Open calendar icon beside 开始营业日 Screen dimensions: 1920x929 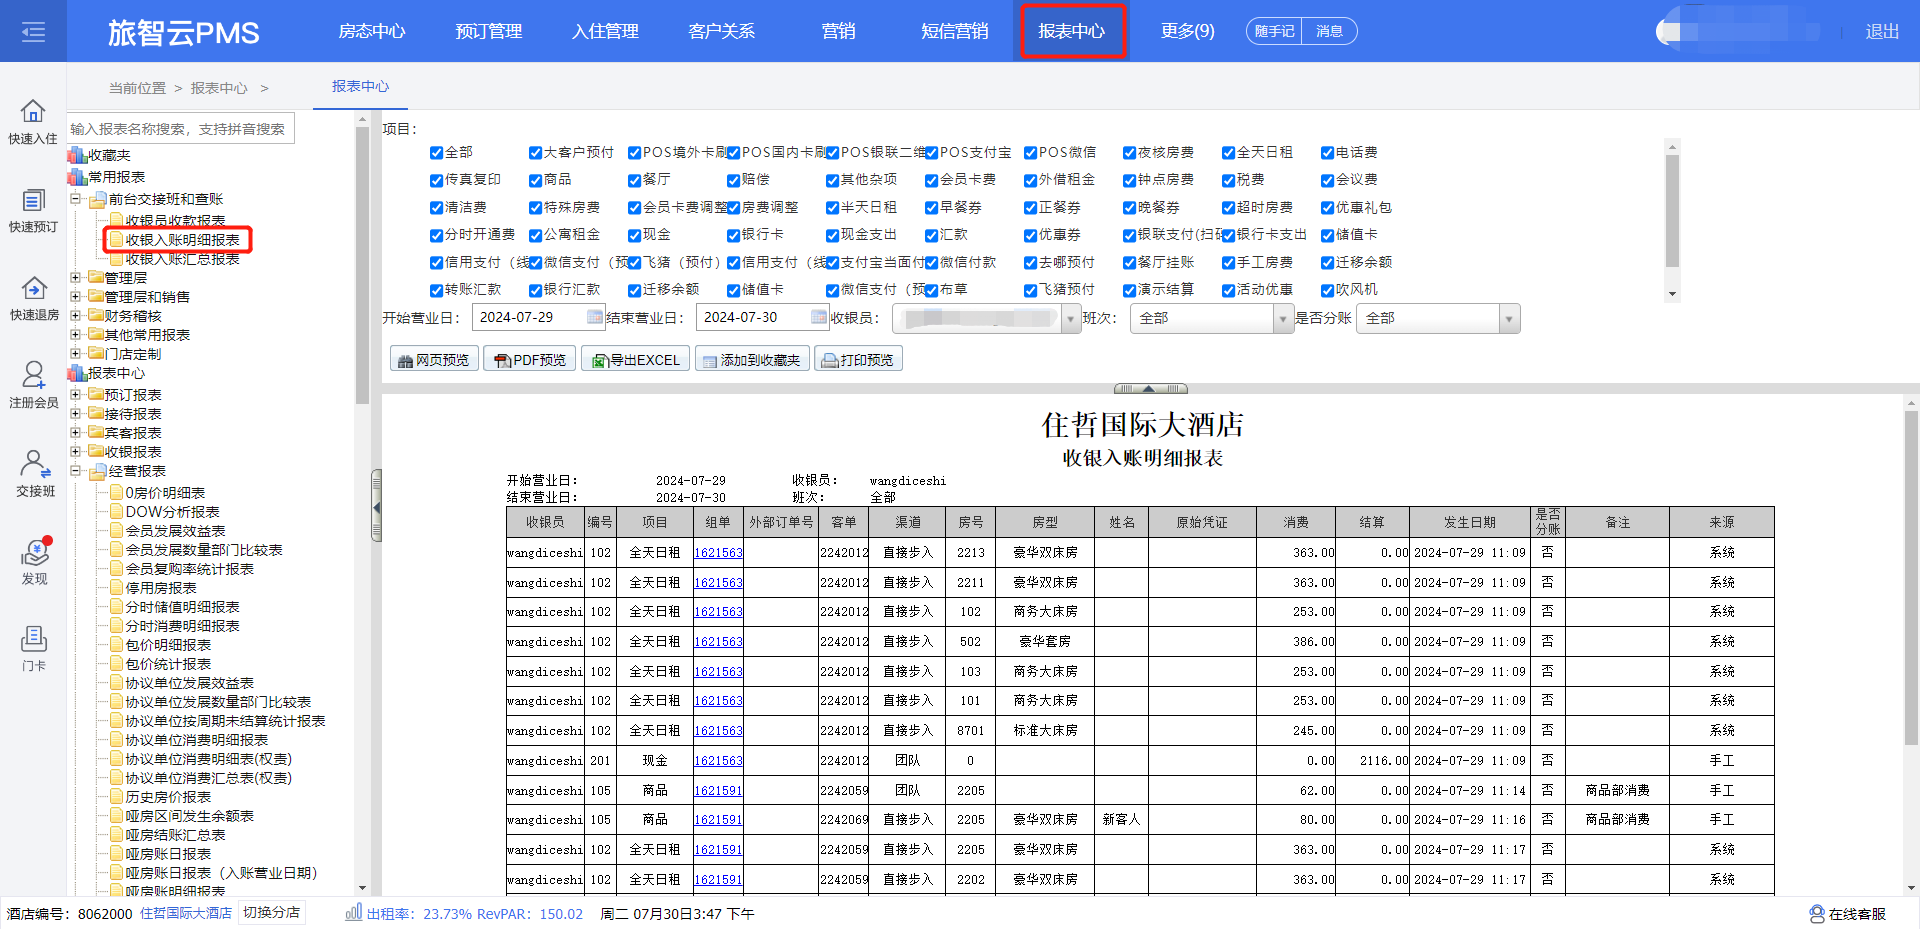[x=595, y=317]
